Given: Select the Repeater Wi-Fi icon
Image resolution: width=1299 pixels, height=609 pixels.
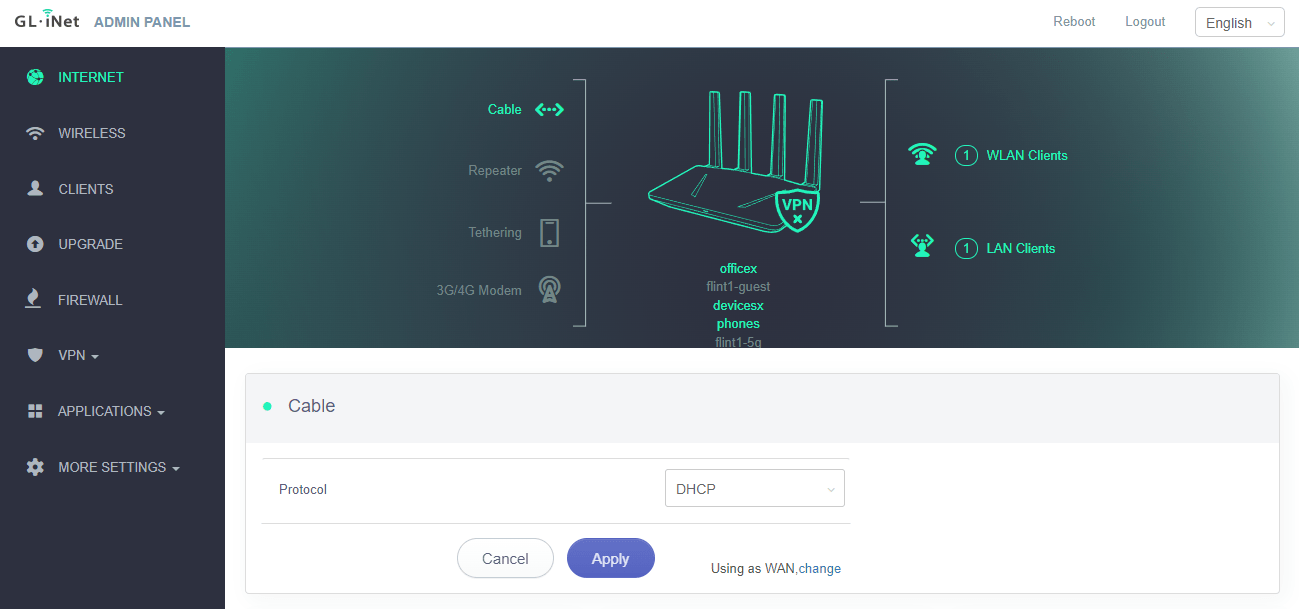Looking at the screenshot, I should (x=549, y=171).
